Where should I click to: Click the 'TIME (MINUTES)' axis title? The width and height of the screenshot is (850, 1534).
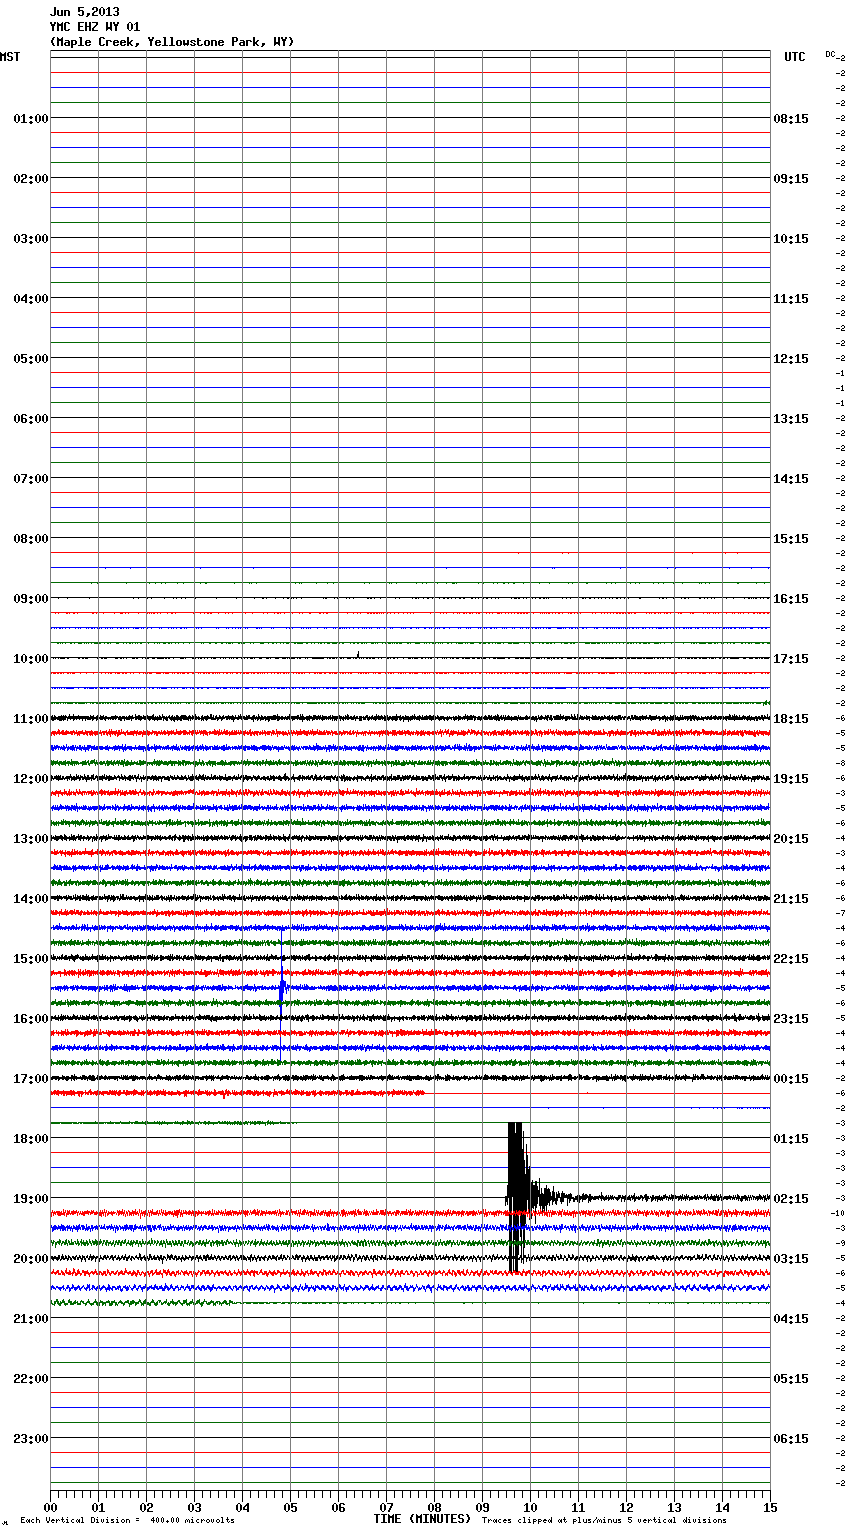tap(422, 1519)
